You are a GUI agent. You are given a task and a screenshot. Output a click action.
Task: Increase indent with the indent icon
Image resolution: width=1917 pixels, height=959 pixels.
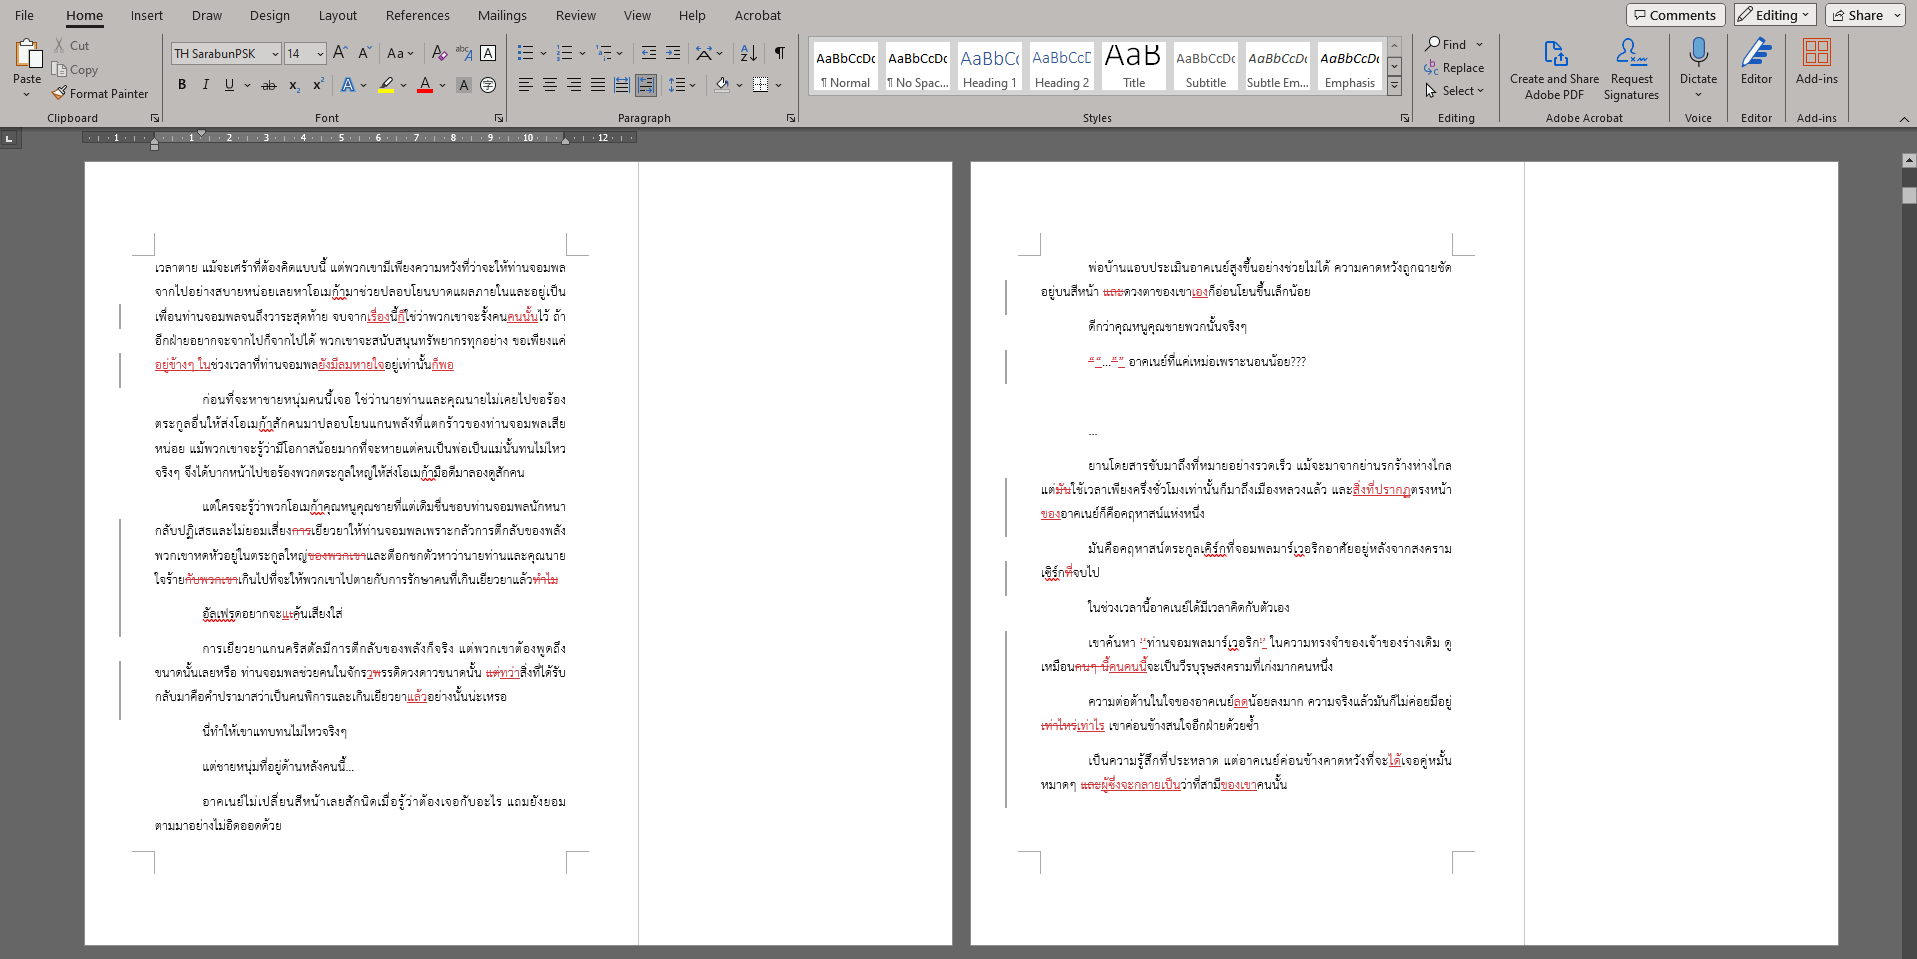pos(673,53)
